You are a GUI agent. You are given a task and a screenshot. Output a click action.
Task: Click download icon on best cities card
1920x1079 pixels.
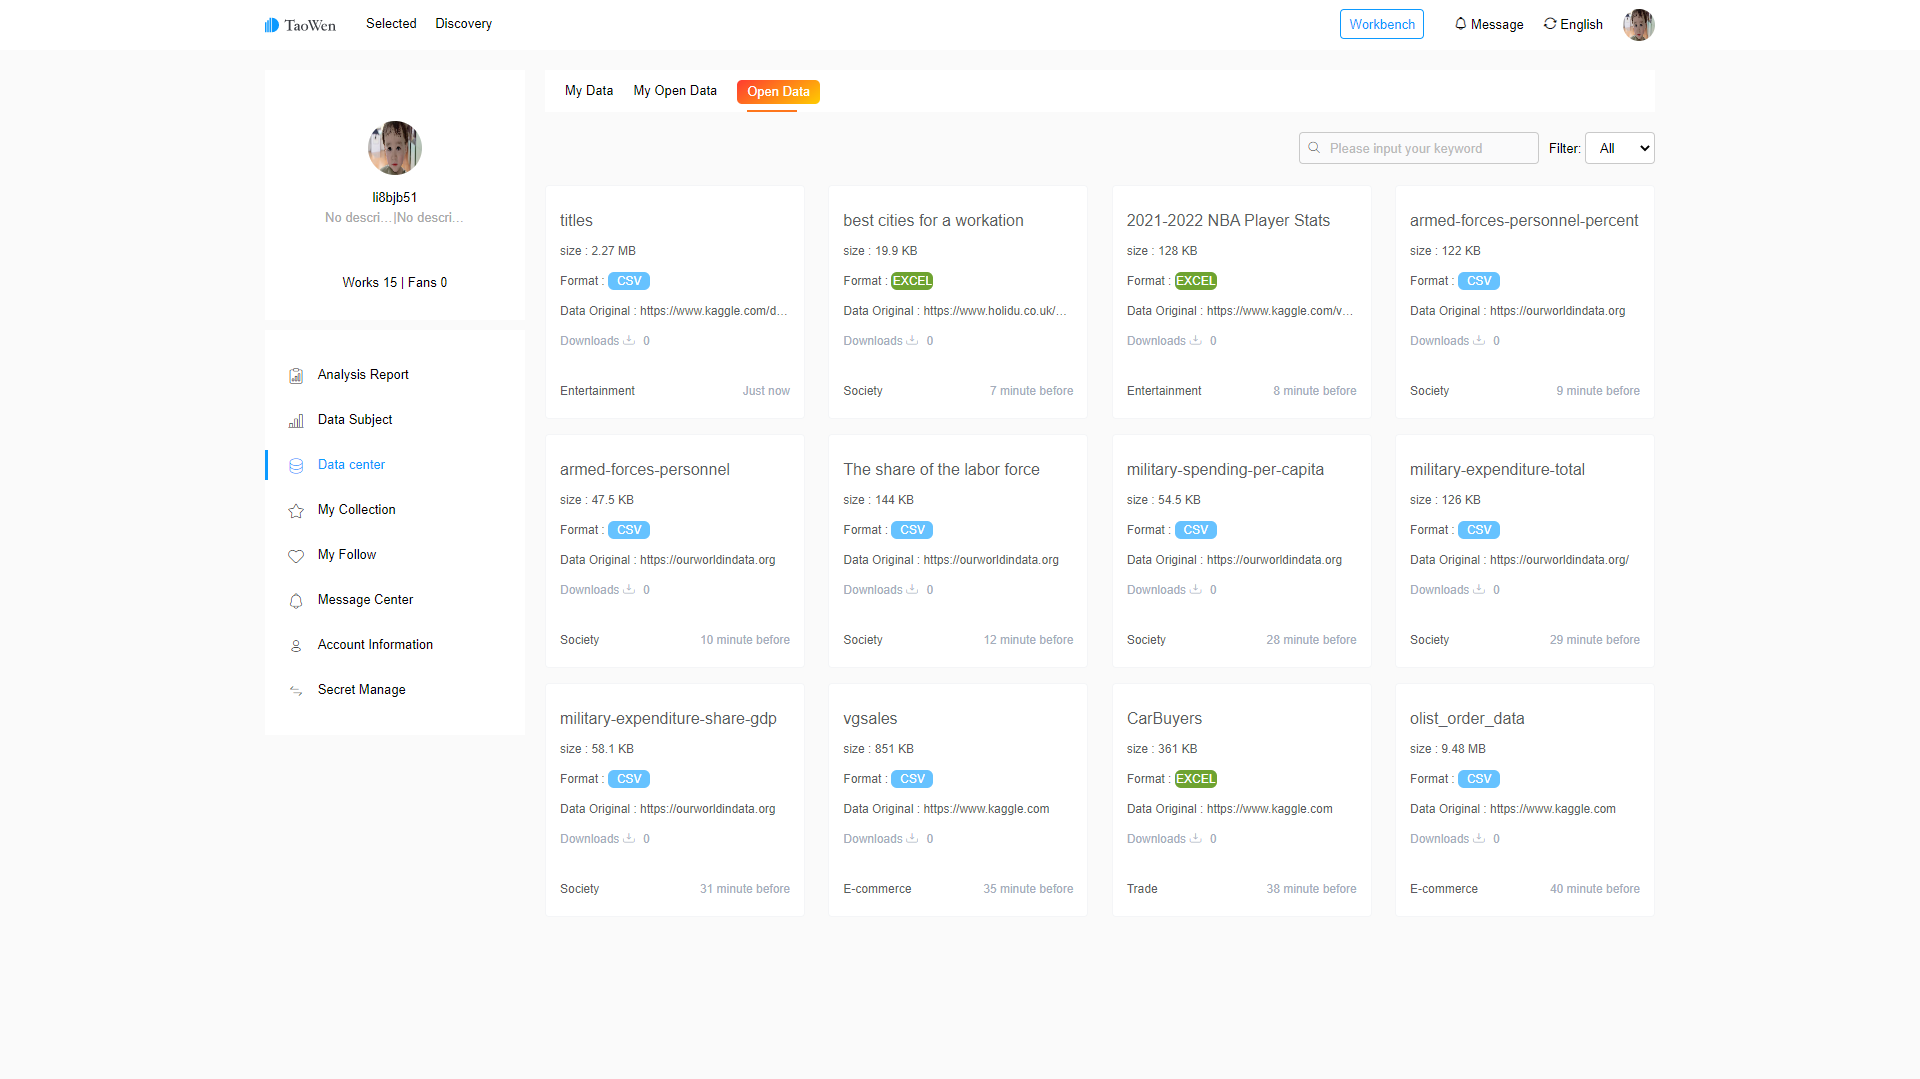tap(912, 340)
